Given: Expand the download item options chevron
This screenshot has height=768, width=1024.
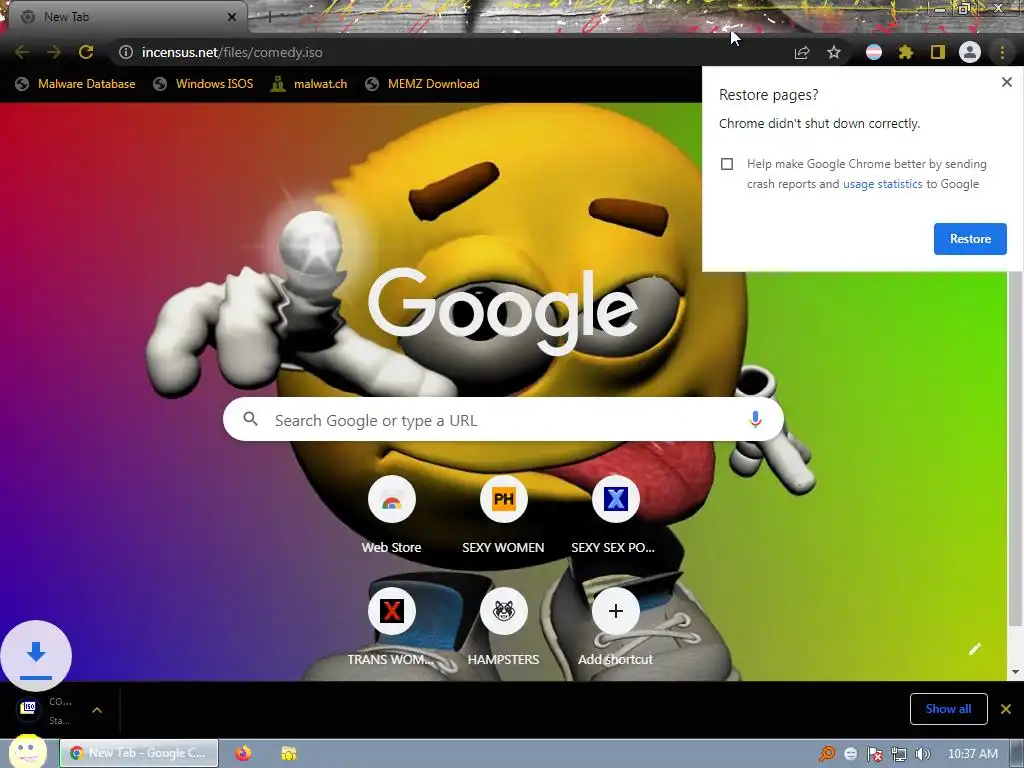Looking at the screenshot, I should (97, 710).
